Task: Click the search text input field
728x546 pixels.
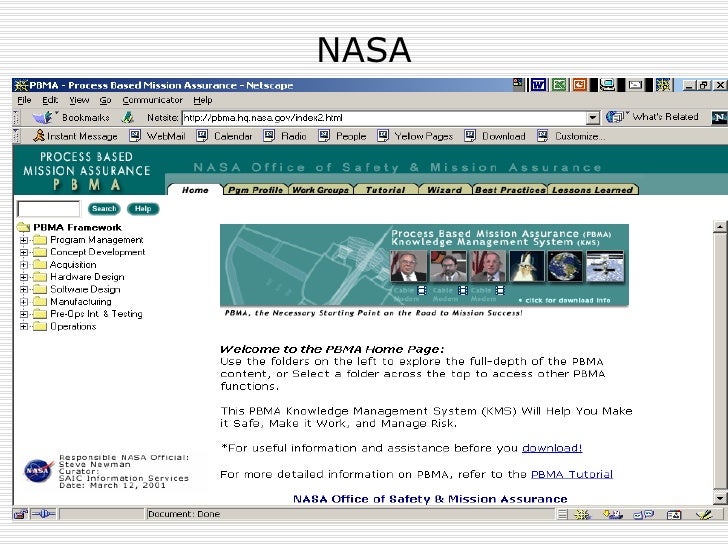Action: [x=48, y=209]
